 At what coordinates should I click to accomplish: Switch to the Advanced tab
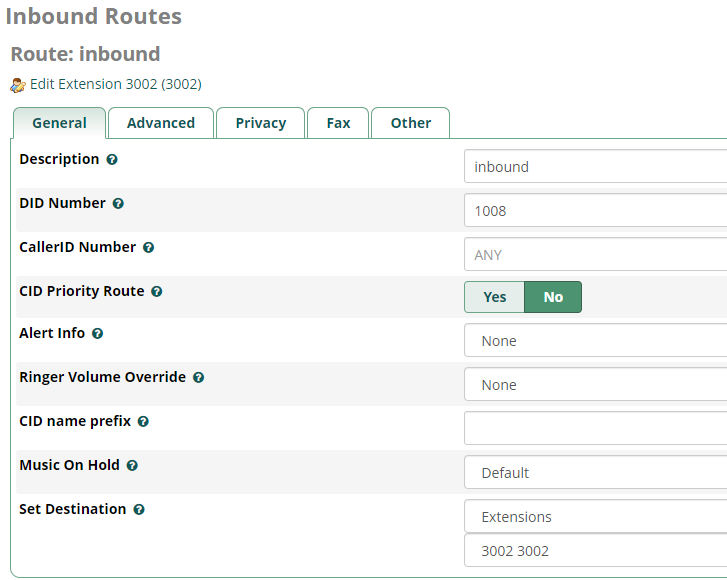click(161, 123)
